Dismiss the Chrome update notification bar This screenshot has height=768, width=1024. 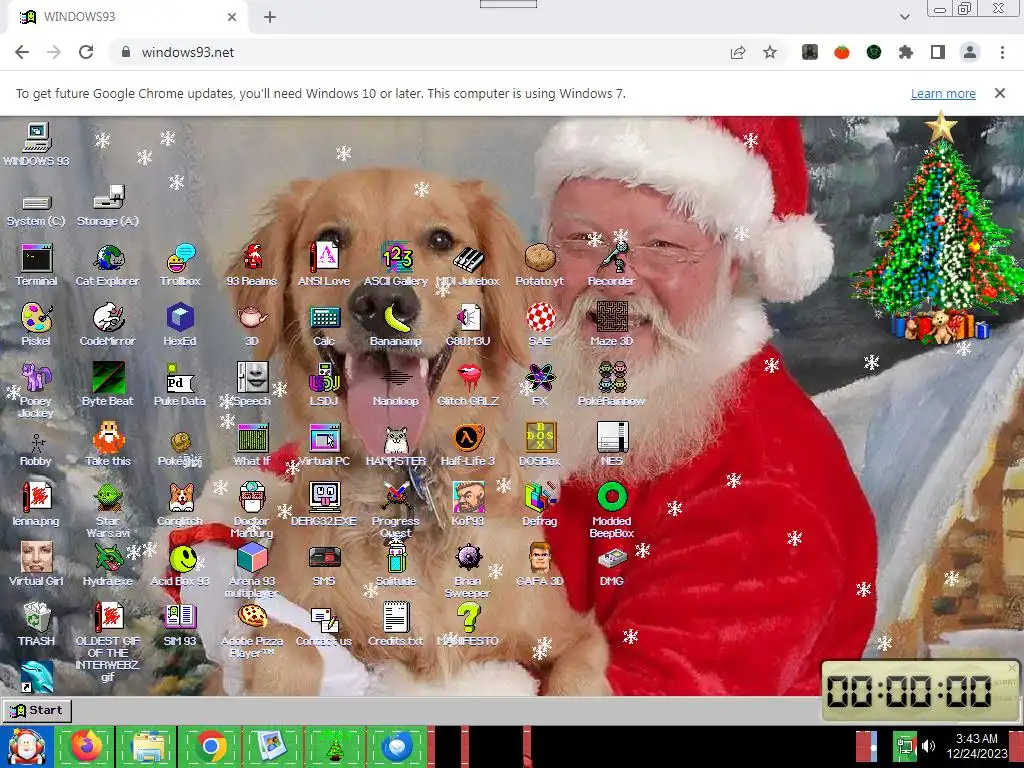tap(1000, 93)
